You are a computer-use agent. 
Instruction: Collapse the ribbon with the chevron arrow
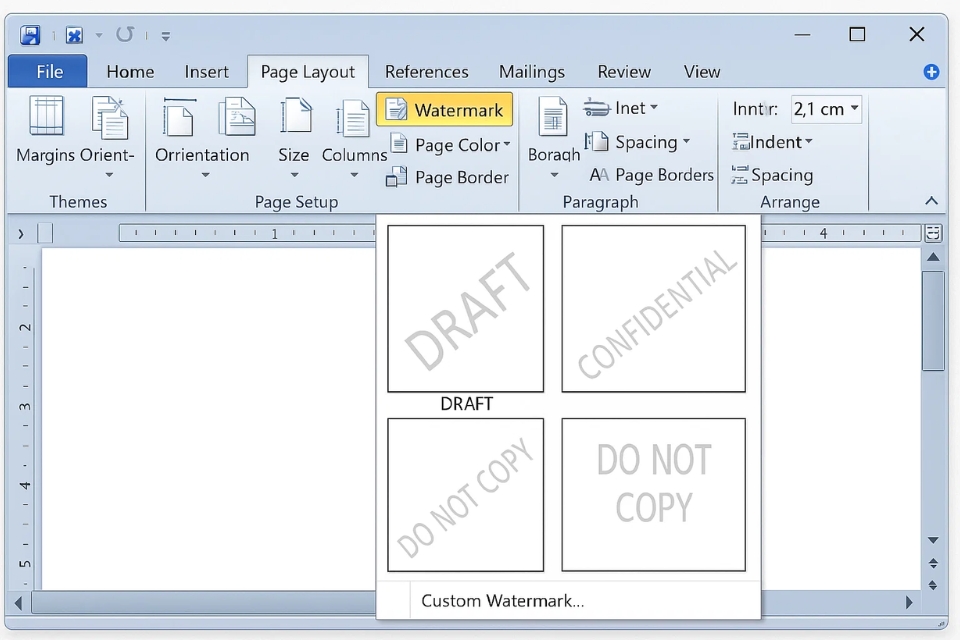pyautogui.click(x=931, y=201)
